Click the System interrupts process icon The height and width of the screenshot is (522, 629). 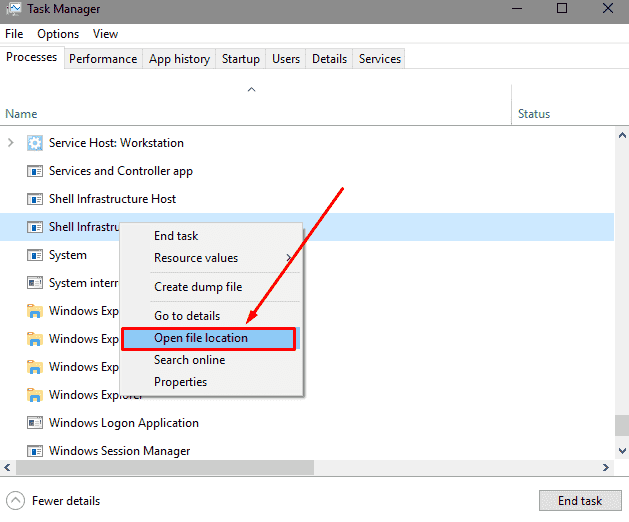tap(35, 283)
